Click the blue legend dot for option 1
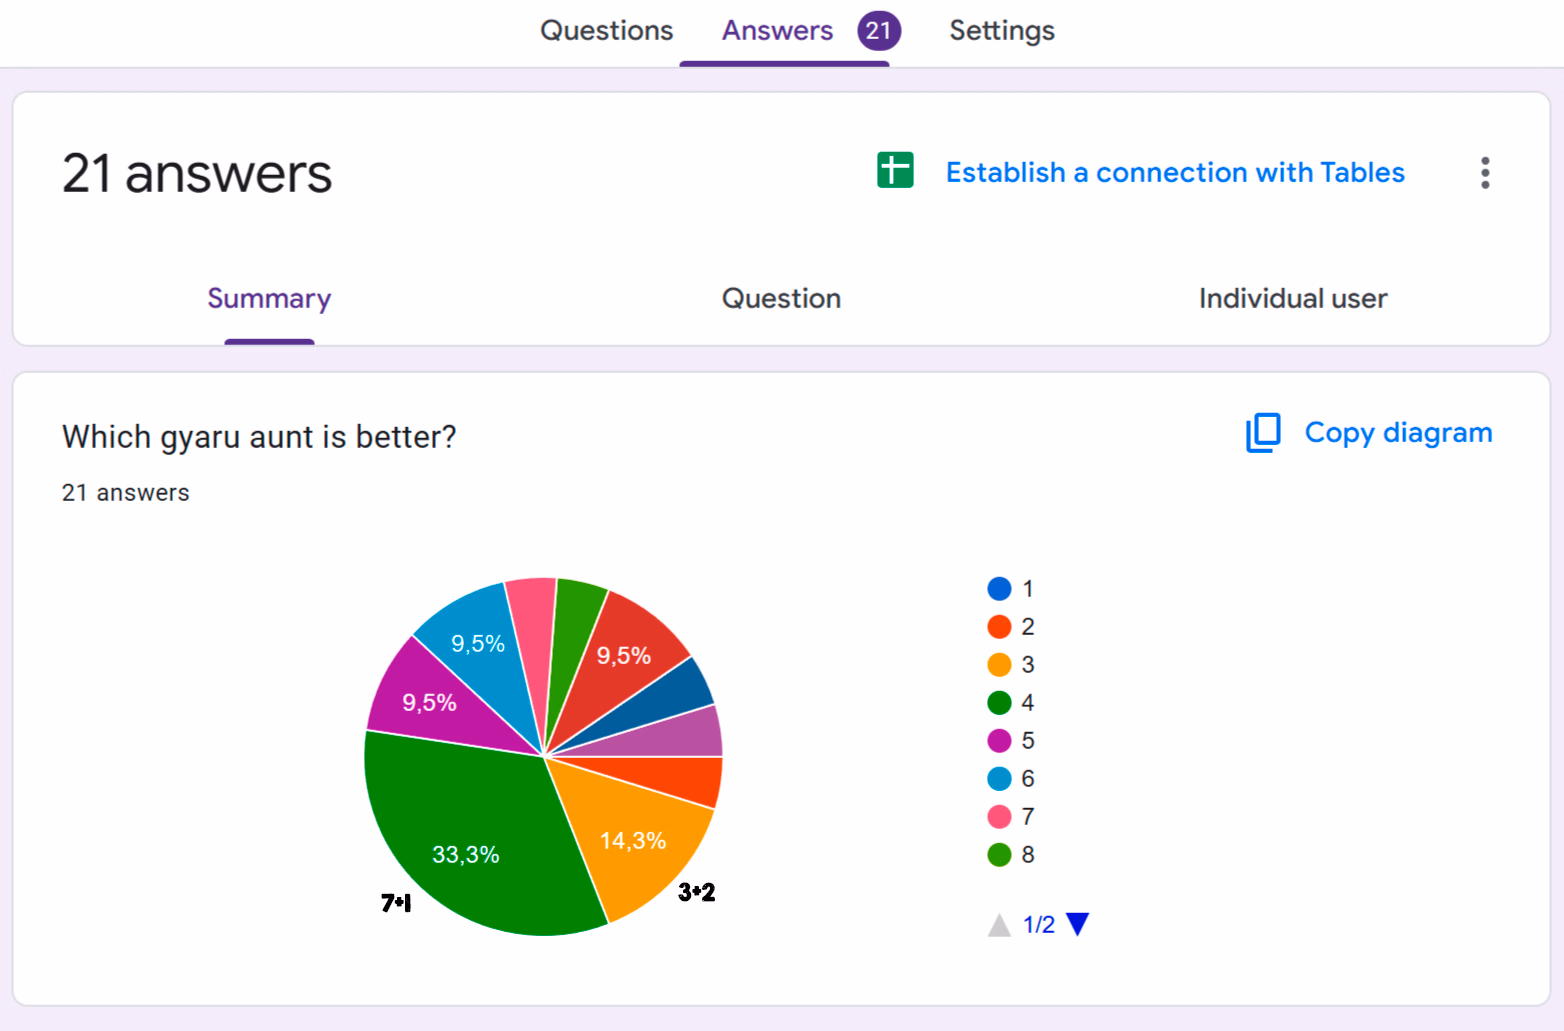 [x=999, y=589]
